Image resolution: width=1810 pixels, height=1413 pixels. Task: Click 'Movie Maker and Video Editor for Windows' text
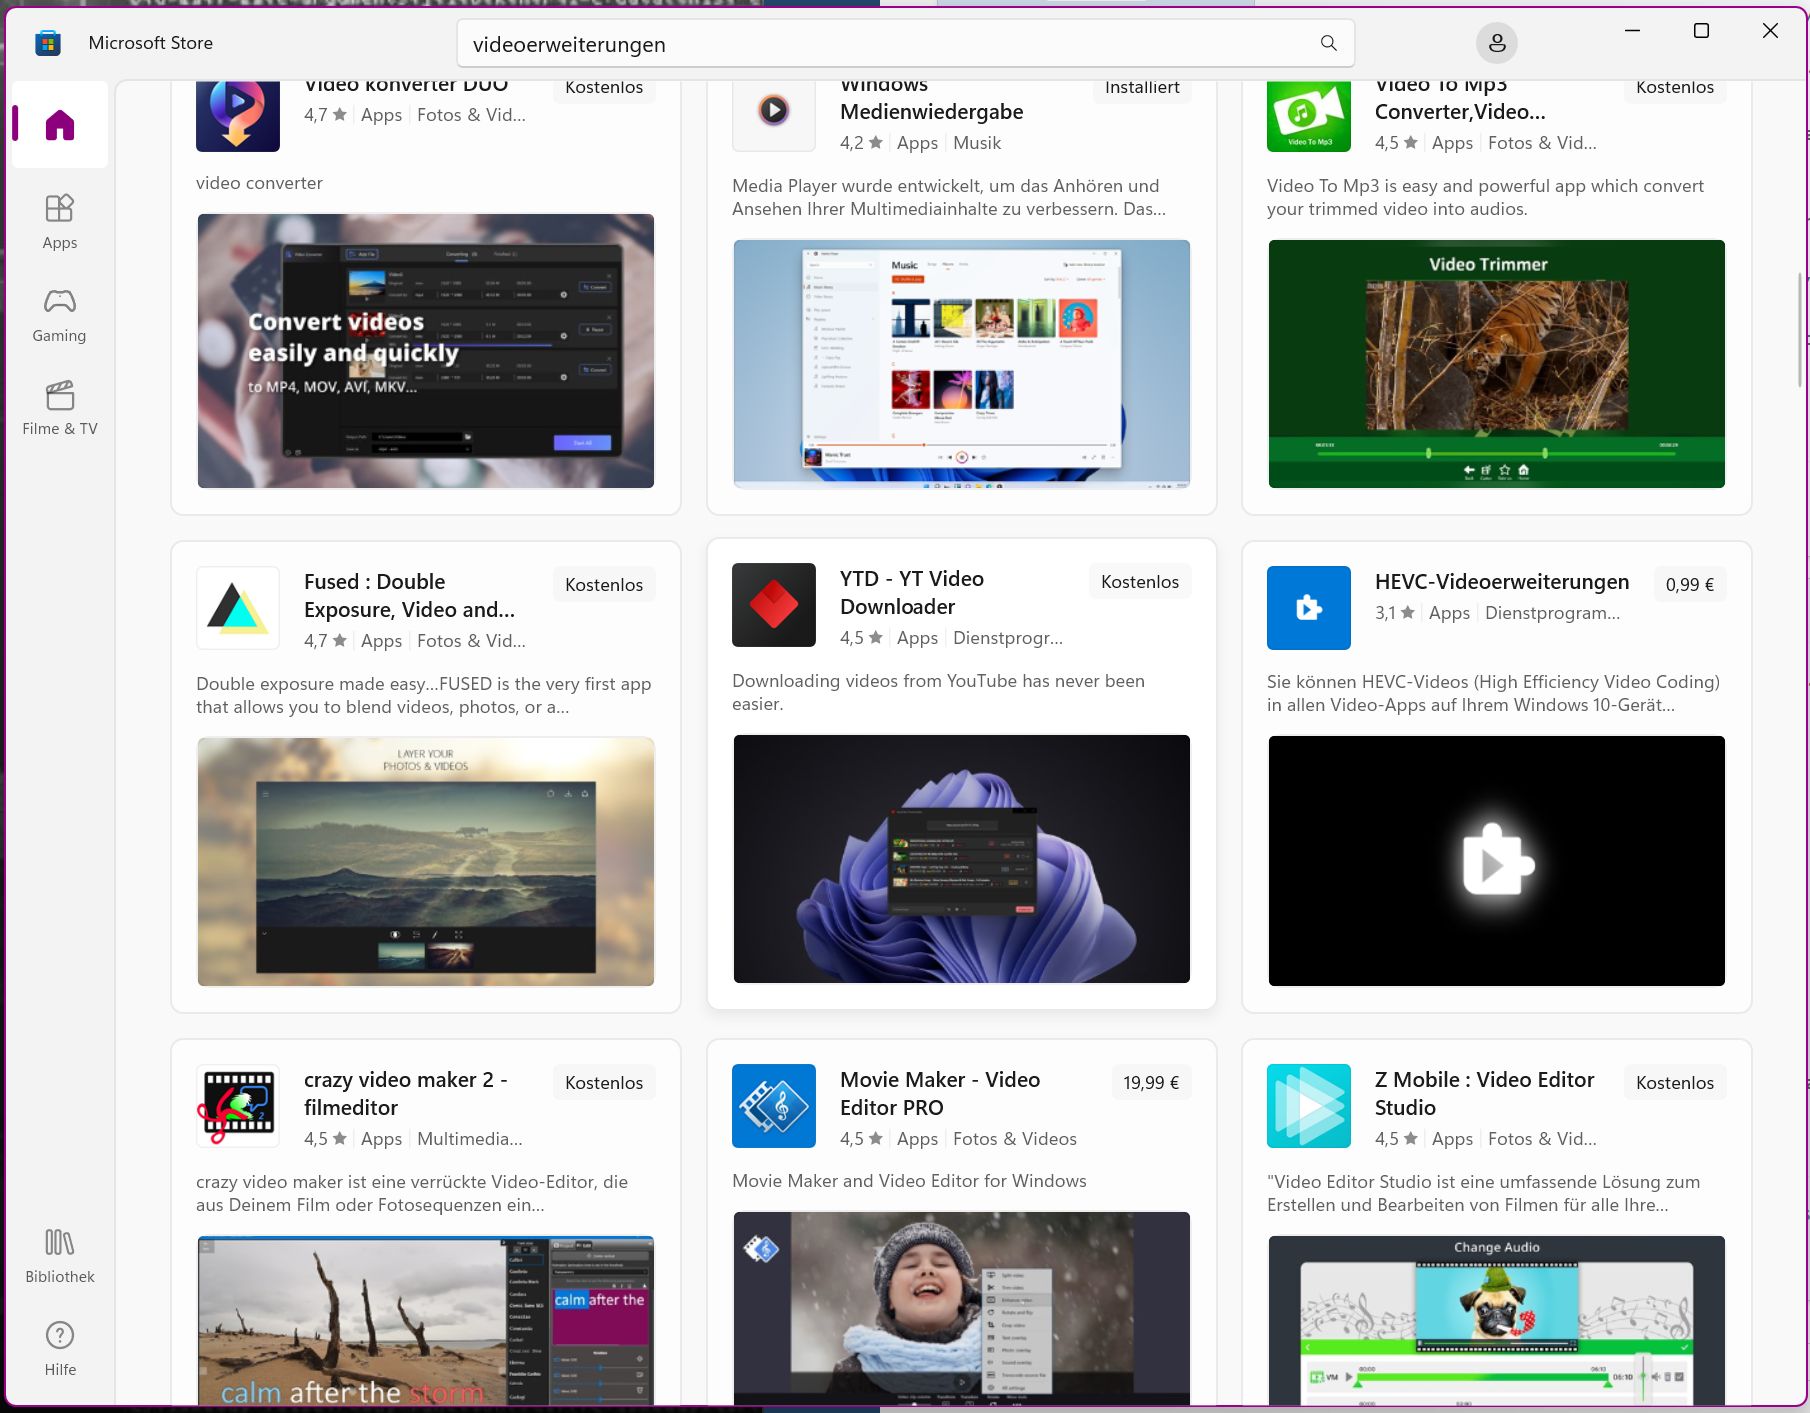(x=909, y=1181)
